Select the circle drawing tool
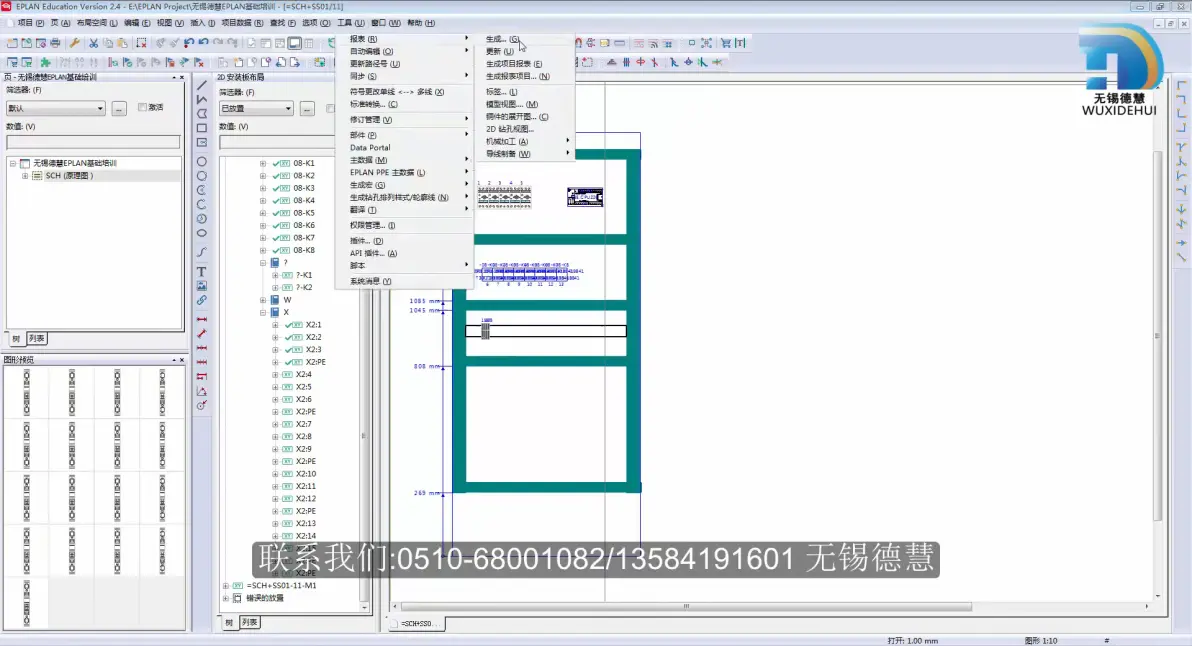Viewport: 1192px width, 646px height. 201,161
